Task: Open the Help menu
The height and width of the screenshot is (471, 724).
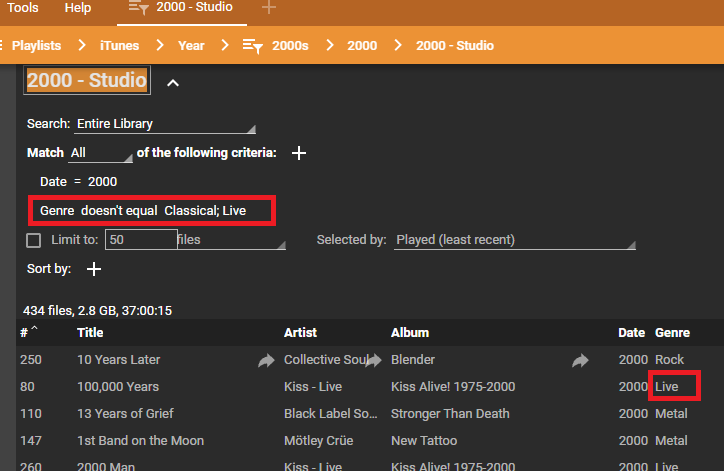Action: point(78,8)
